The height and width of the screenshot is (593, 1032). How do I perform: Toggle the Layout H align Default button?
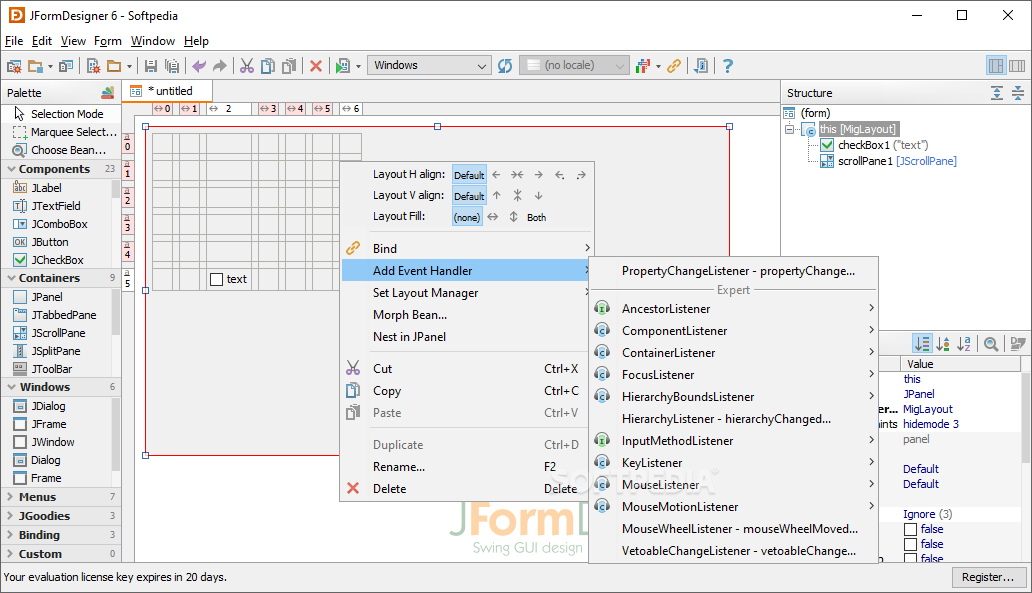click(x=469, y=175)
